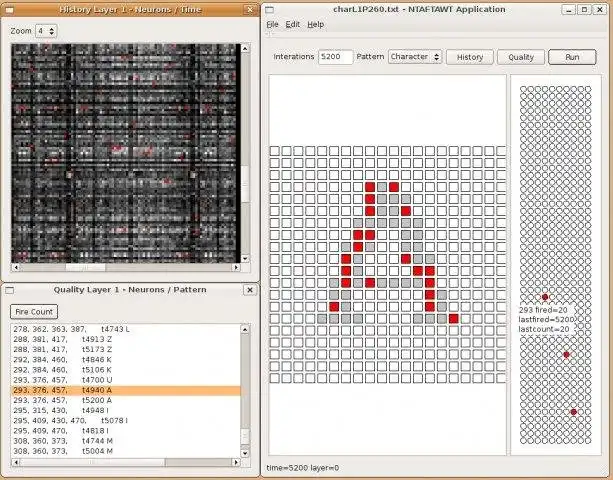Click the bottom-right red cell of letter A
Screen dimensions: 613x480
453,319
